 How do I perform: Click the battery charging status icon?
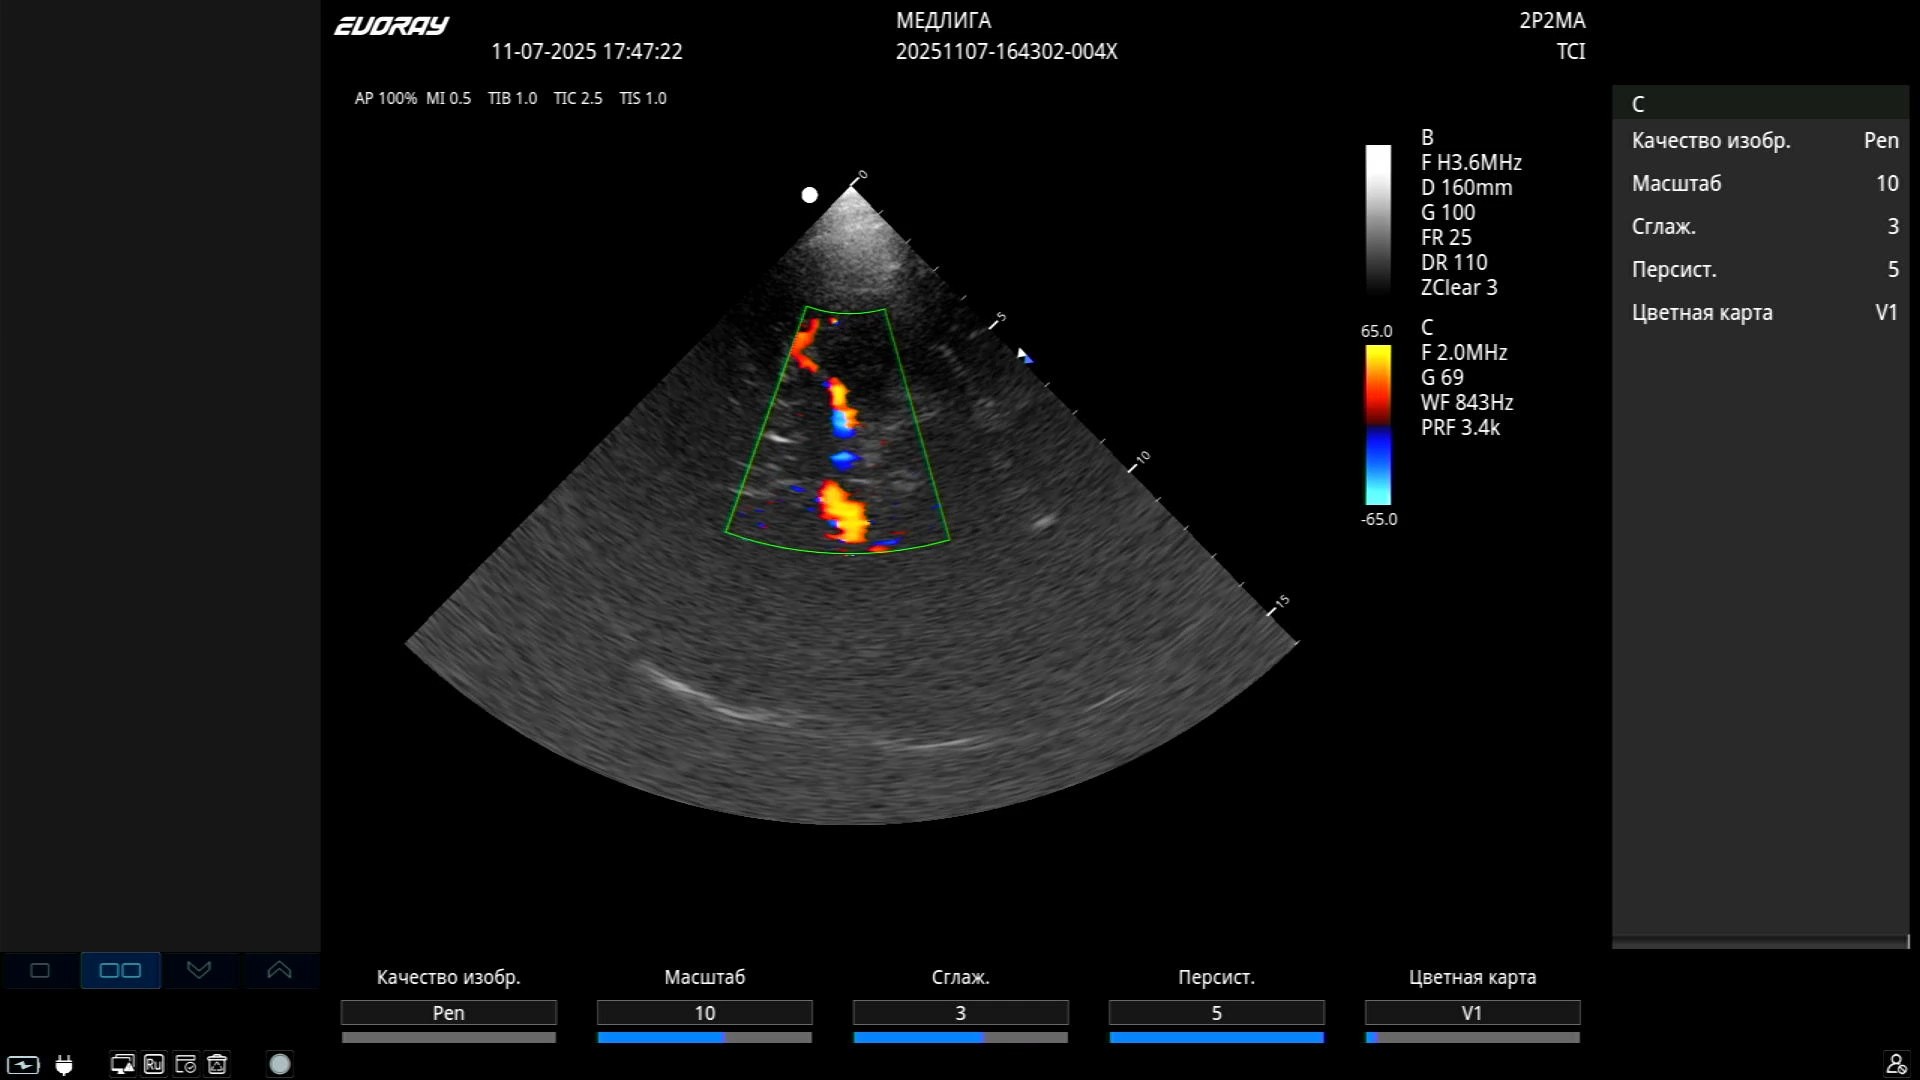(23, 1065)
